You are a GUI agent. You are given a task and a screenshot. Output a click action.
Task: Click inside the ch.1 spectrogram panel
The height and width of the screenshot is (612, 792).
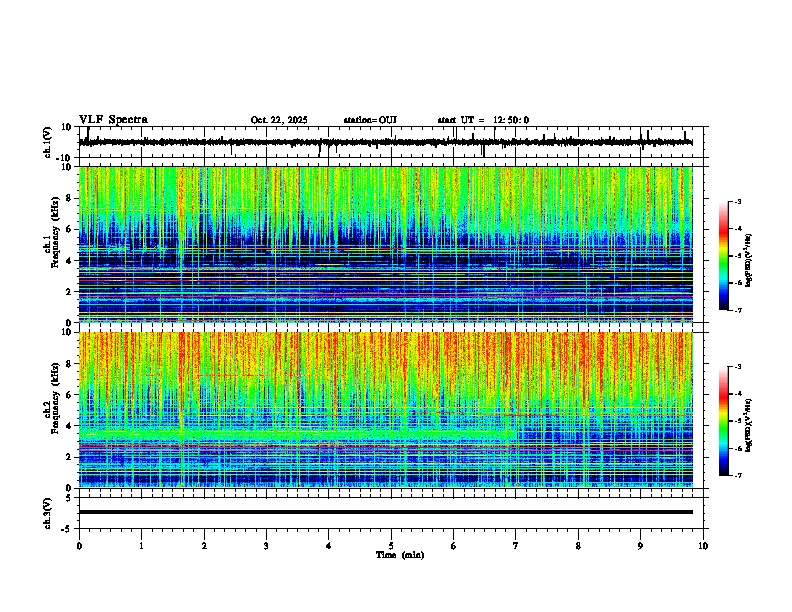pos(385,244)
